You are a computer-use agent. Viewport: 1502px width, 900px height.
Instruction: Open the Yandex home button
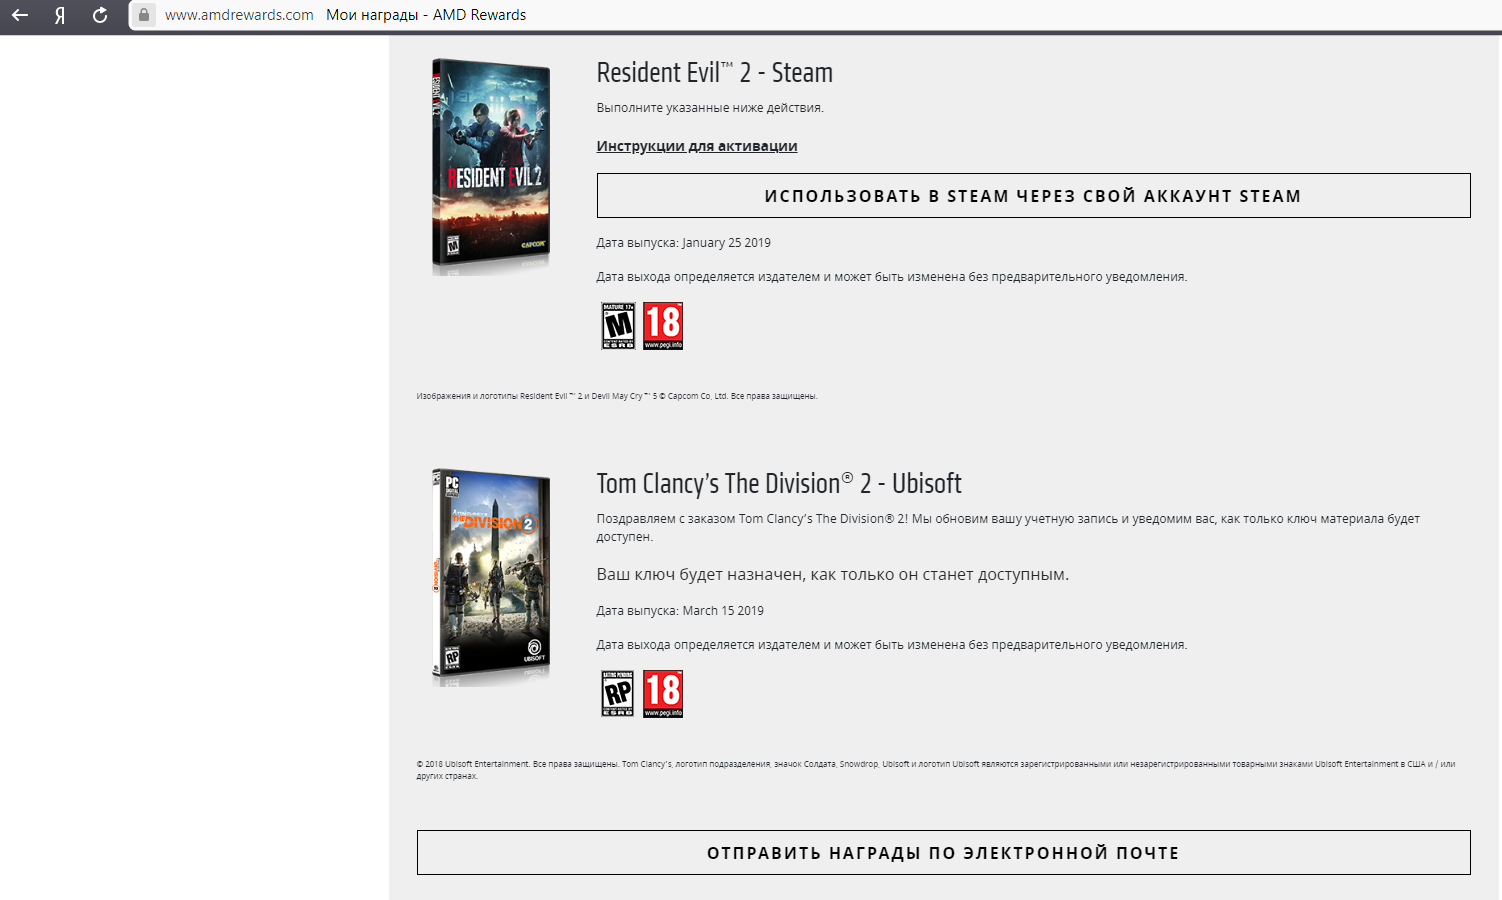click(x=60, y=15)
